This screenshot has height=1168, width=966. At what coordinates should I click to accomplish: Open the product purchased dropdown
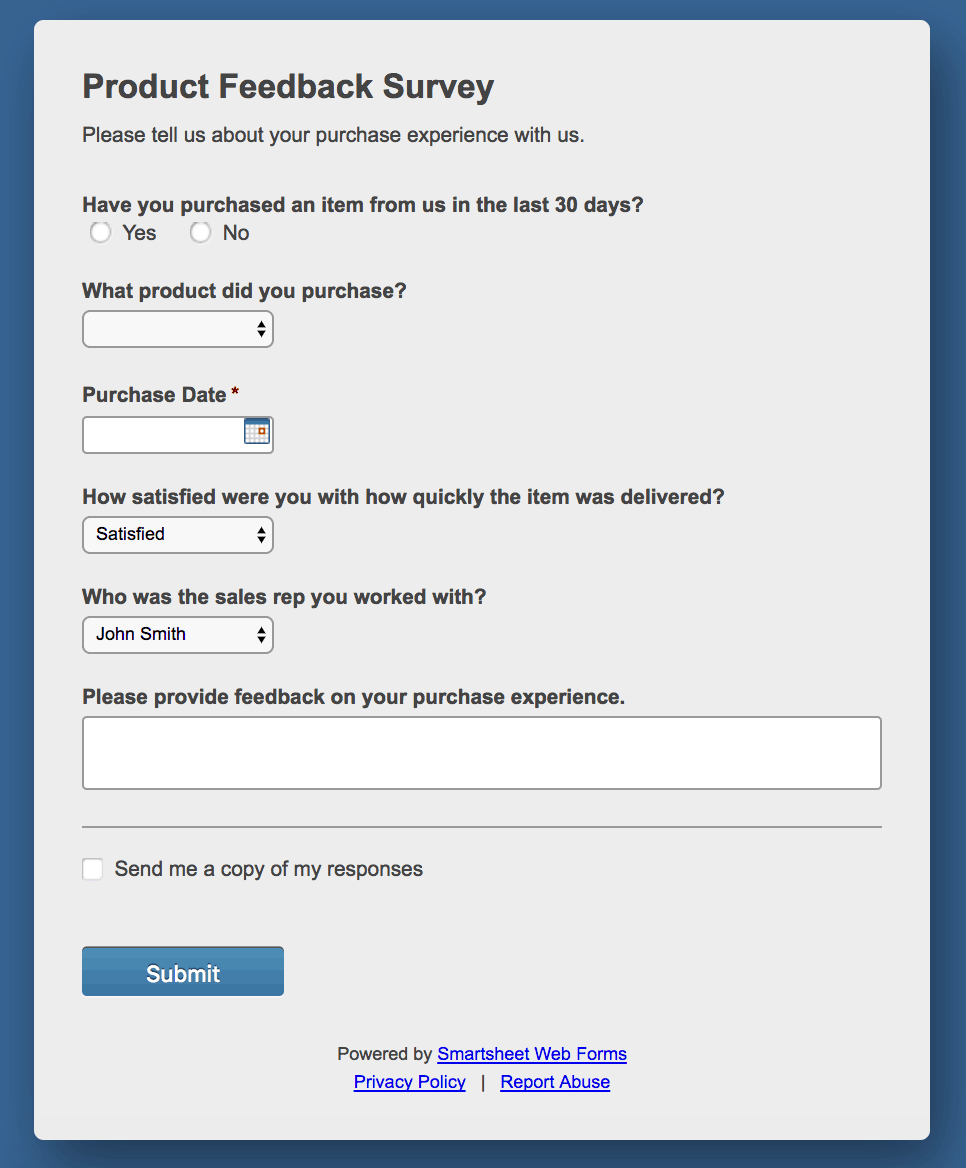tap(178, 329)
